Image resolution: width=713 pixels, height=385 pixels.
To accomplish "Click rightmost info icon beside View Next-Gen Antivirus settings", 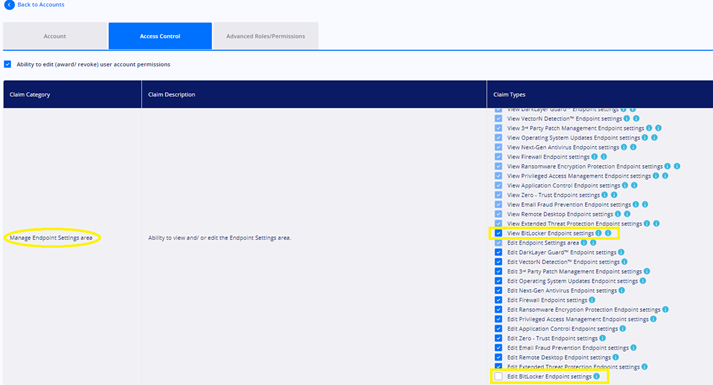I will pos(633,147).
